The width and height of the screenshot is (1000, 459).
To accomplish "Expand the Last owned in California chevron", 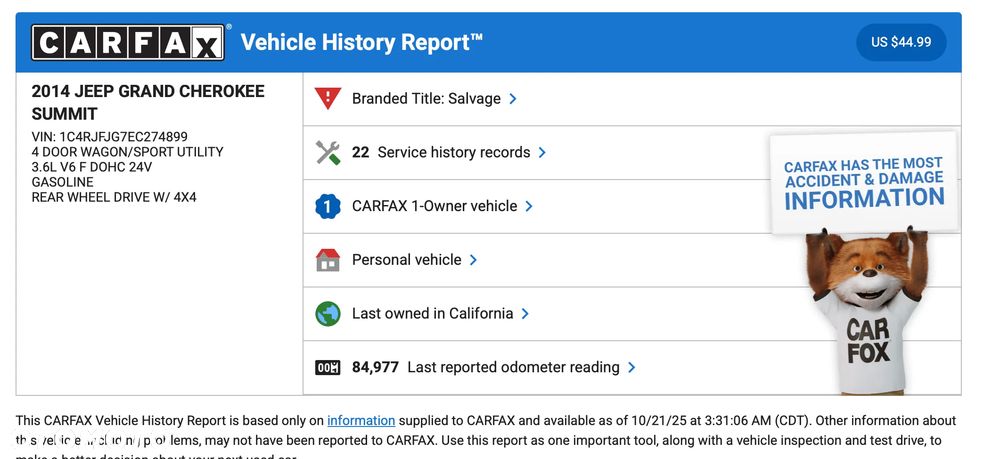I will 525,314.
